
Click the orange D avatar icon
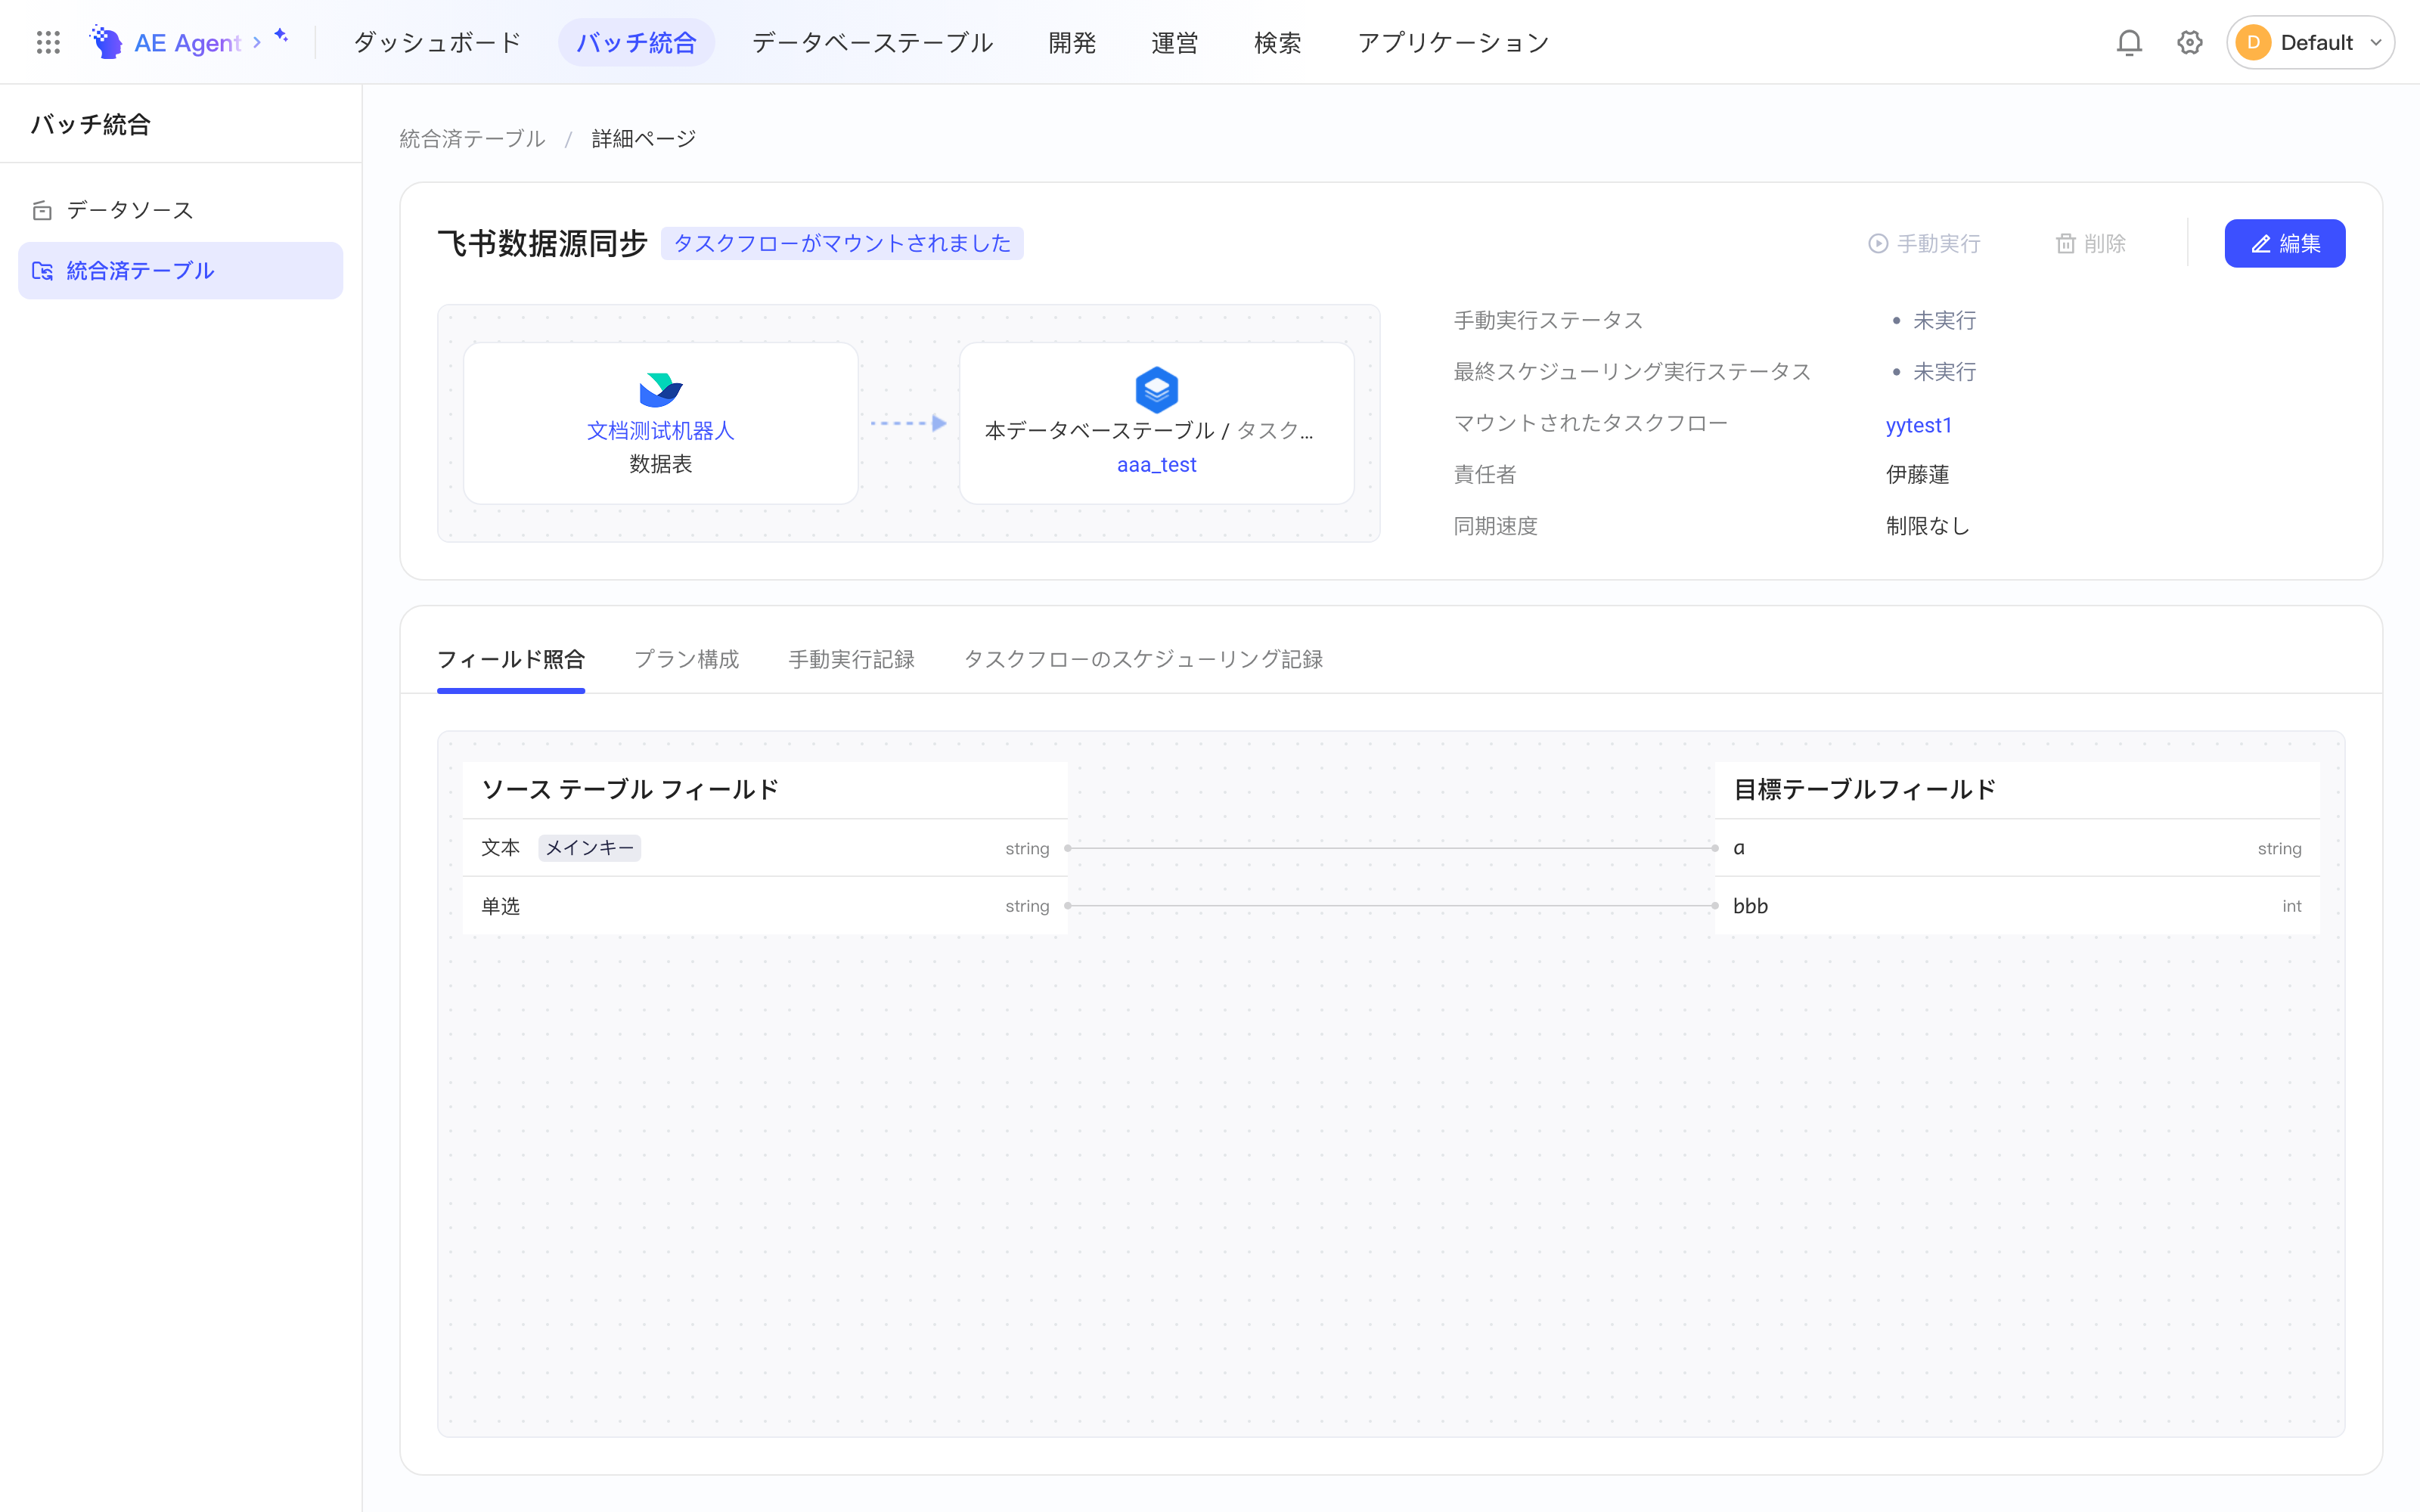(2253, 42)
